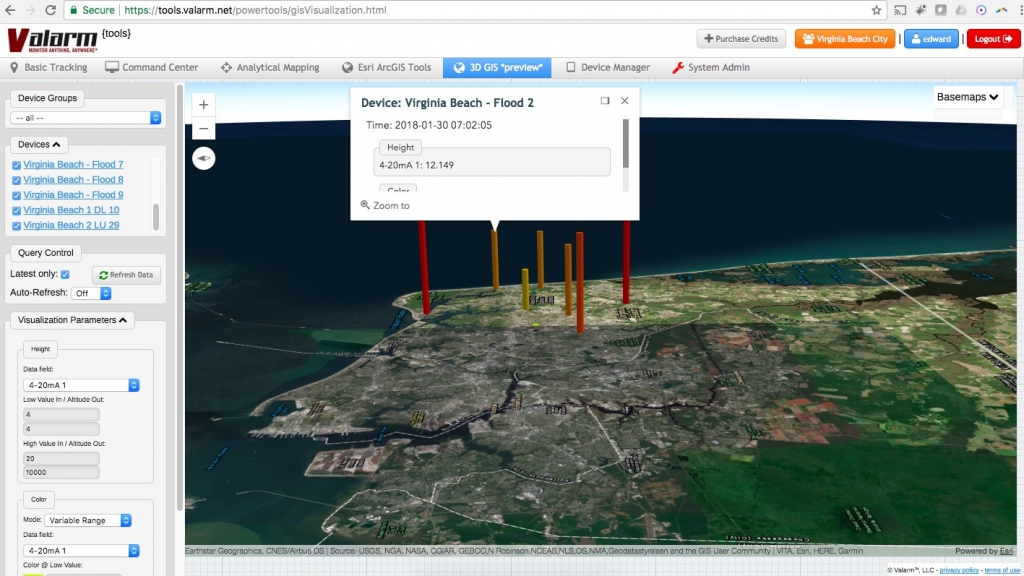Click the devices list scrollbar
Viewport: 1024px width, 576px height.
155,217
